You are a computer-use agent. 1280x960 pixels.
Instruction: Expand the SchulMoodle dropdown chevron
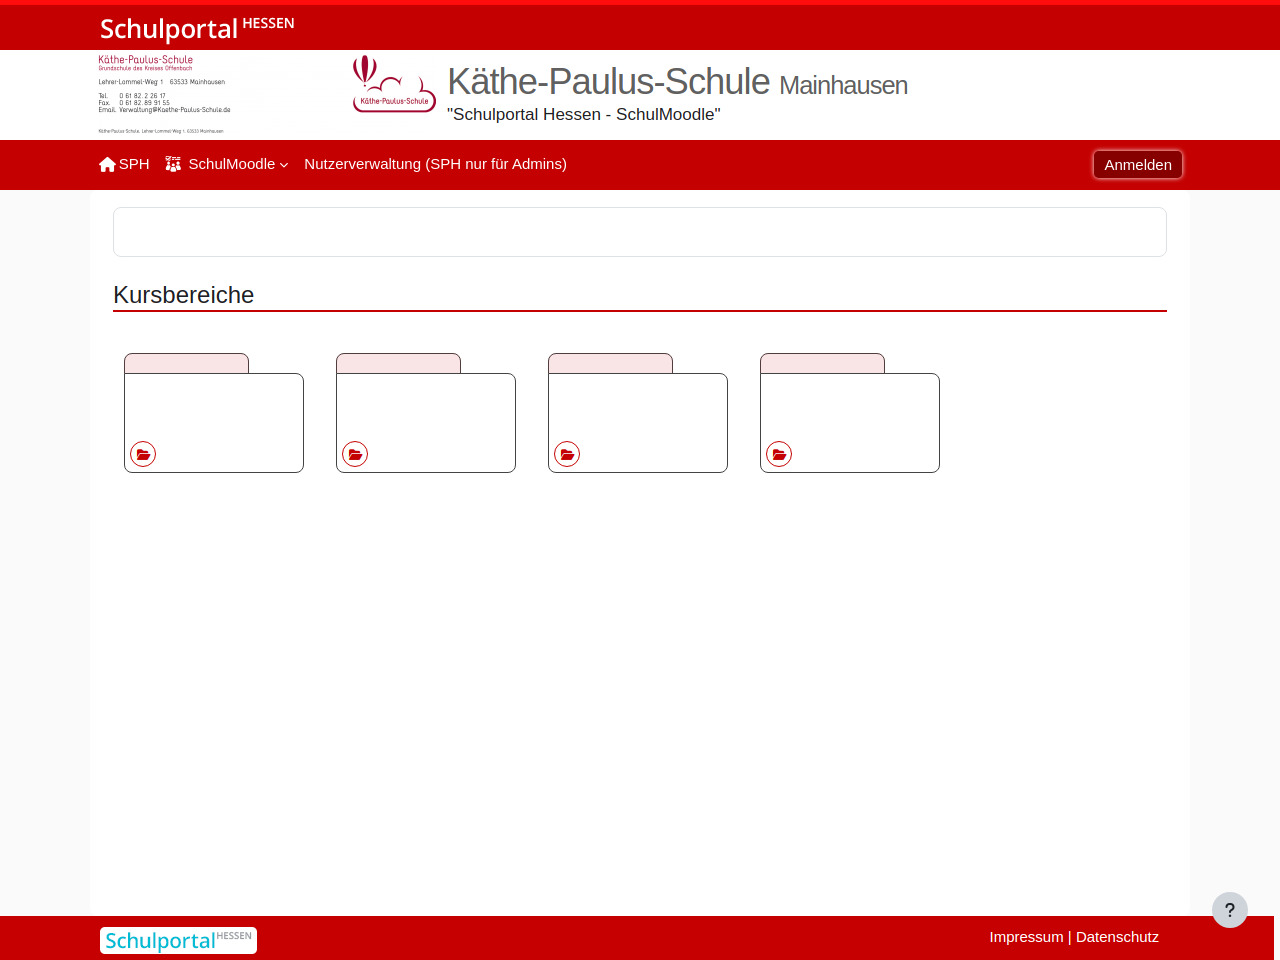point(284,165)
